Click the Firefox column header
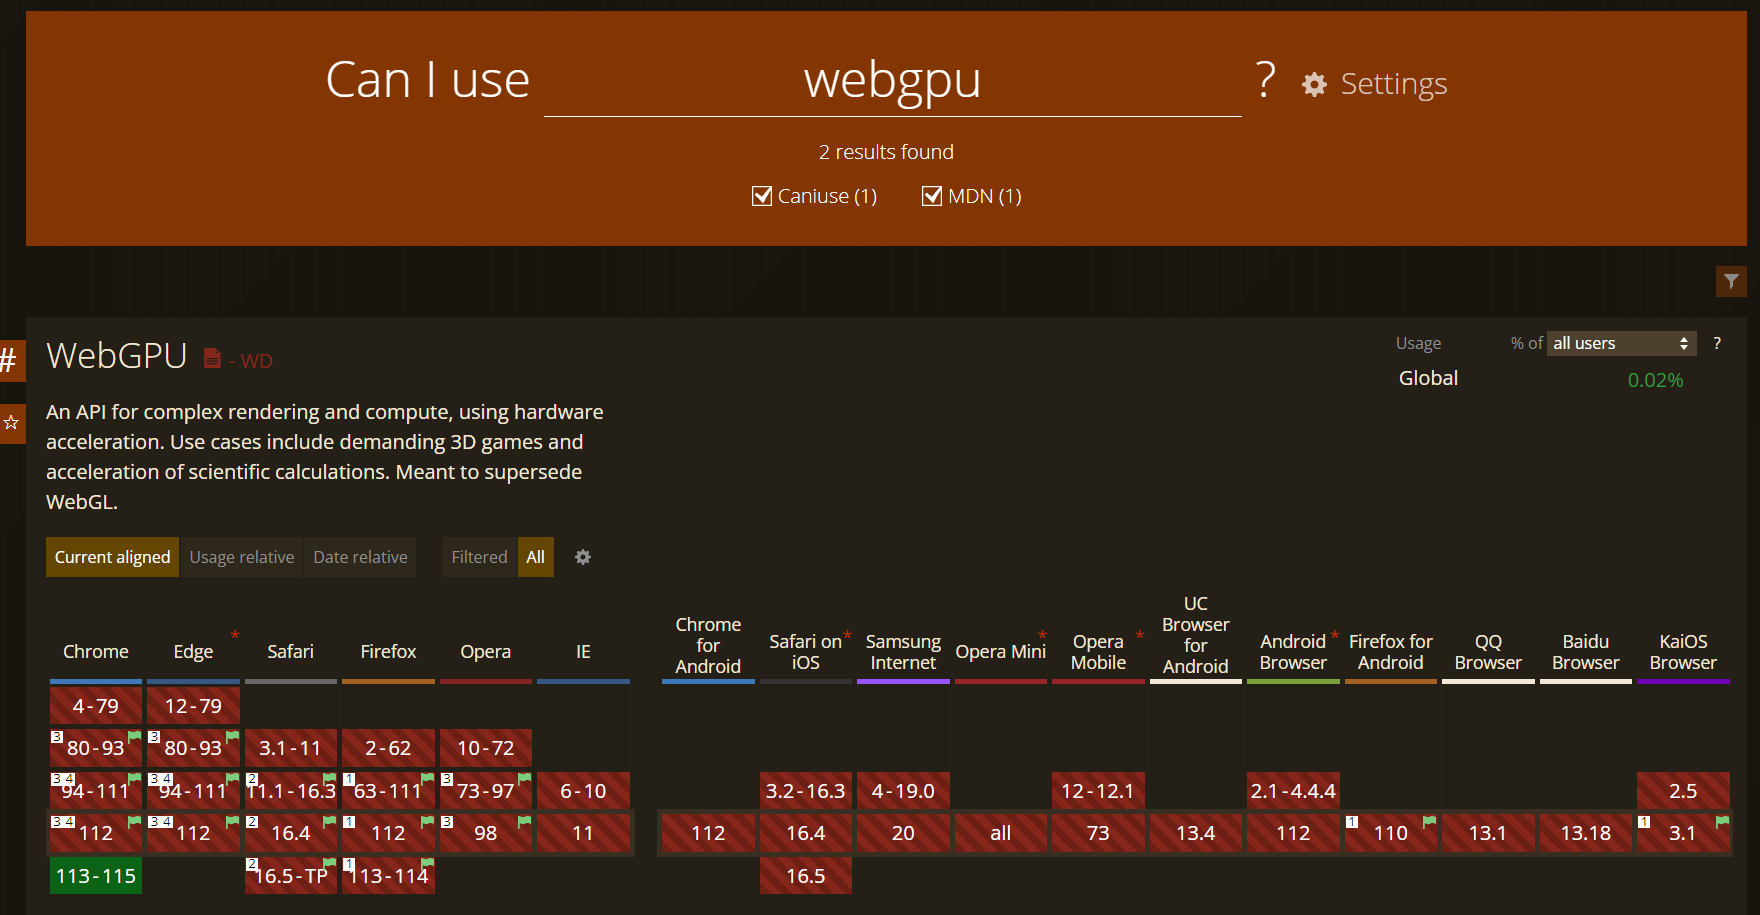Screen dimensions: 1760x915 click(388, 651)
